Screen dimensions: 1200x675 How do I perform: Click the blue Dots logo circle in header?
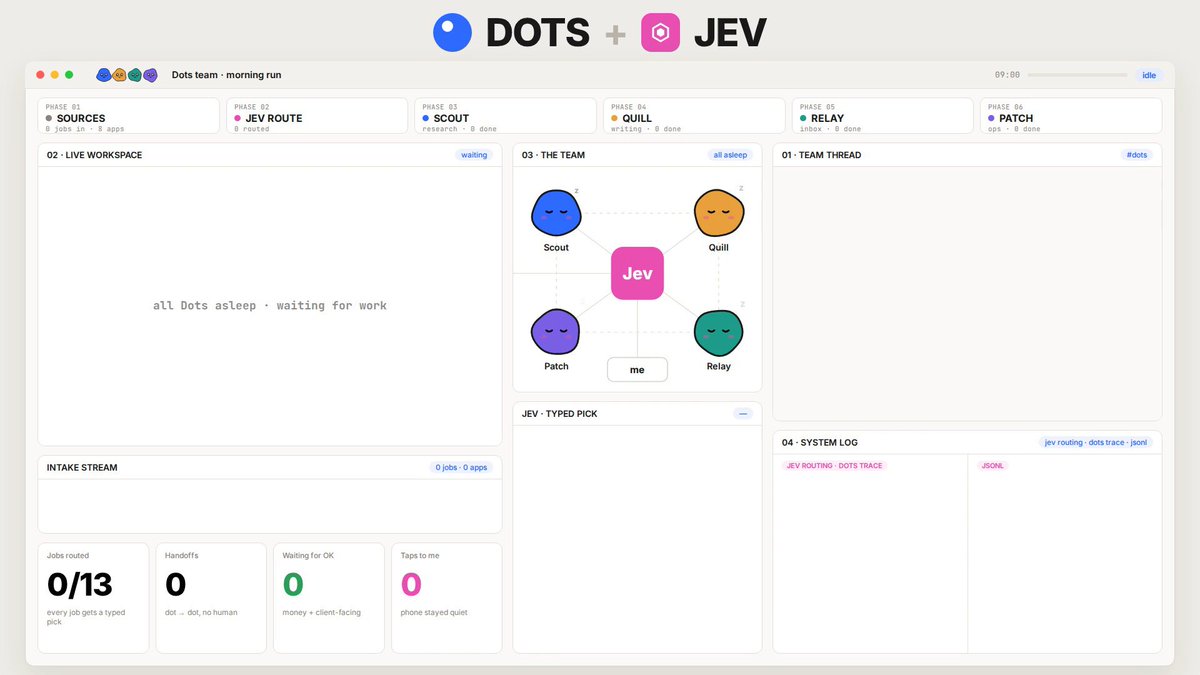click(452, 32)
